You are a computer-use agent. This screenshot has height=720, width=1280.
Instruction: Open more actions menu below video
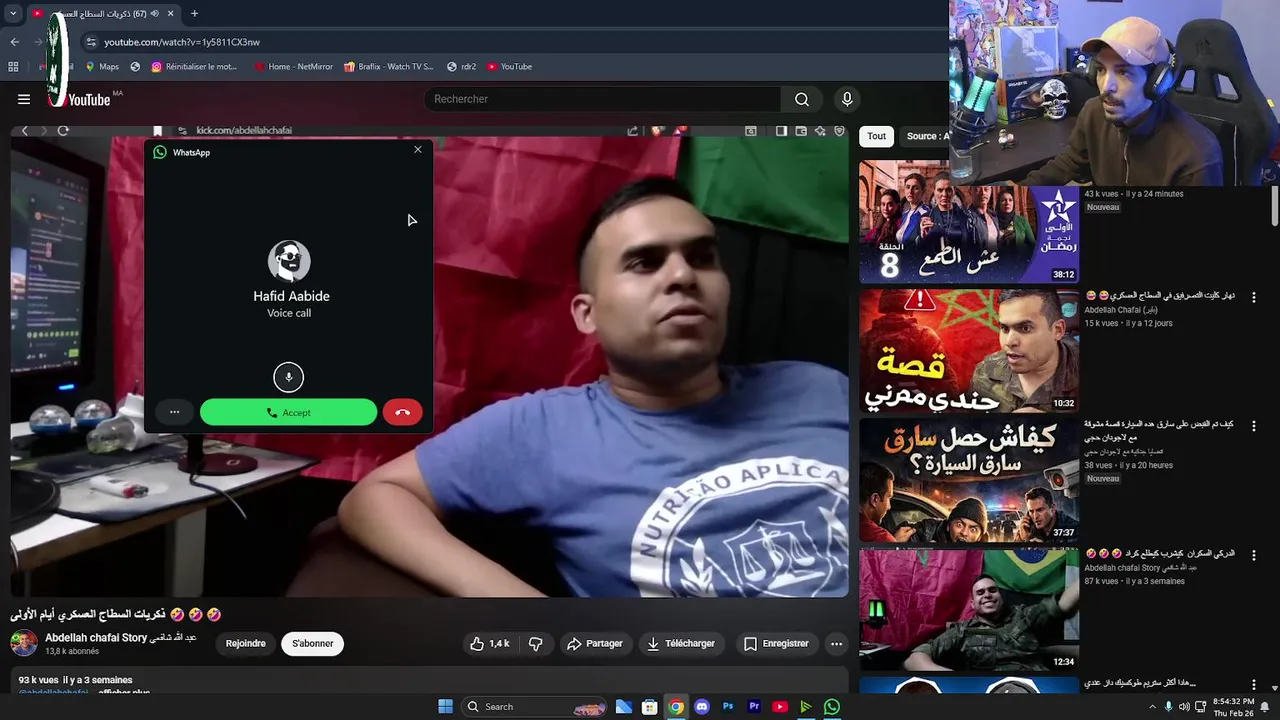coord(836,644)
